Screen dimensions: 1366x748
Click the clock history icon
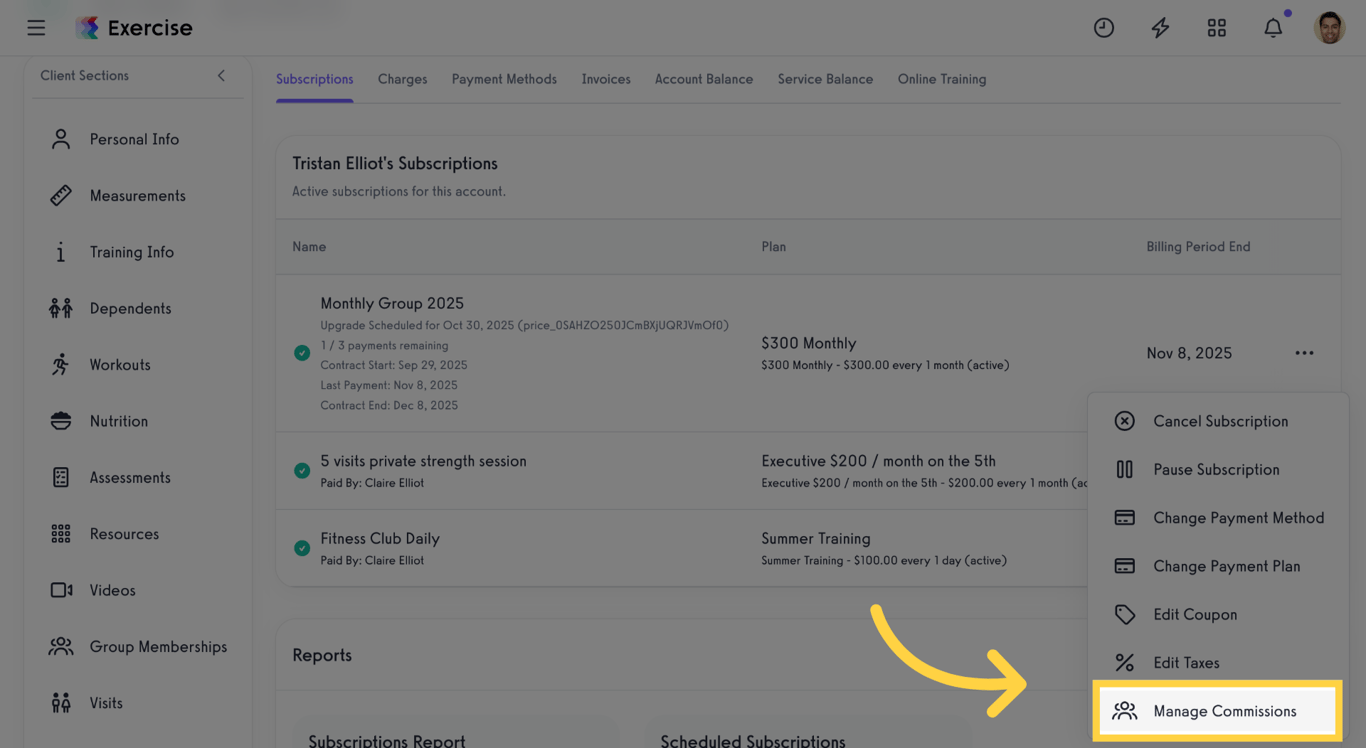coord(1104,27)
